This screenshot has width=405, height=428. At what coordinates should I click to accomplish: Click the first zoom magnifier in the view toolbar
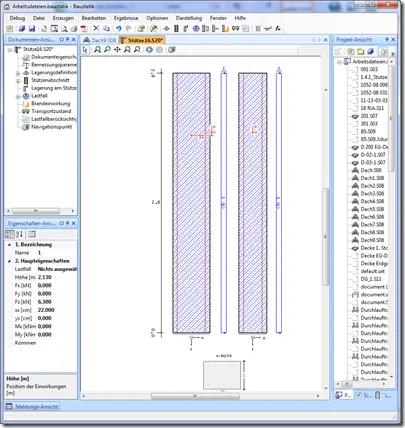pyautogui.click(x=97, y=50)
